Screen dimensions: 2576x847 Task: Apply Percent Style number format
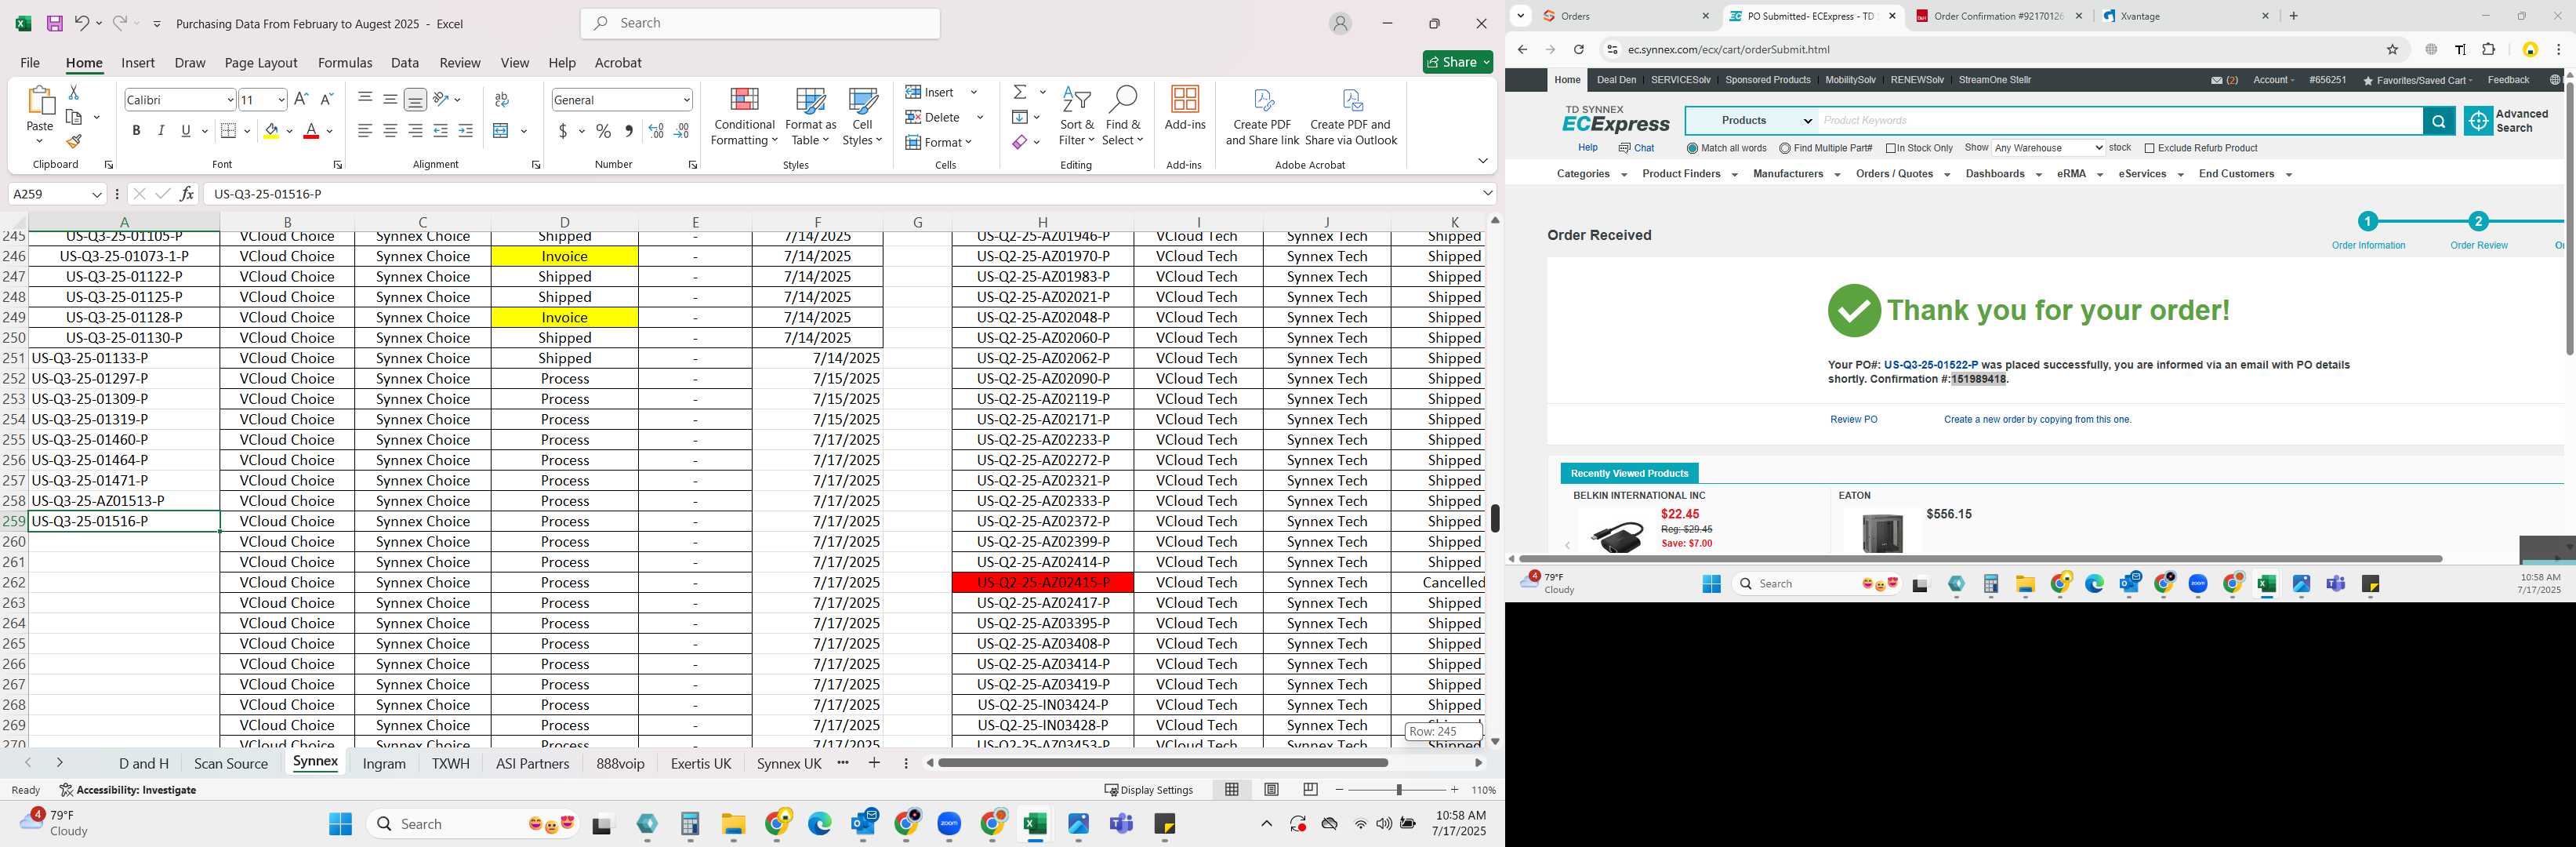pyautogui.click(x=603, y=131)
